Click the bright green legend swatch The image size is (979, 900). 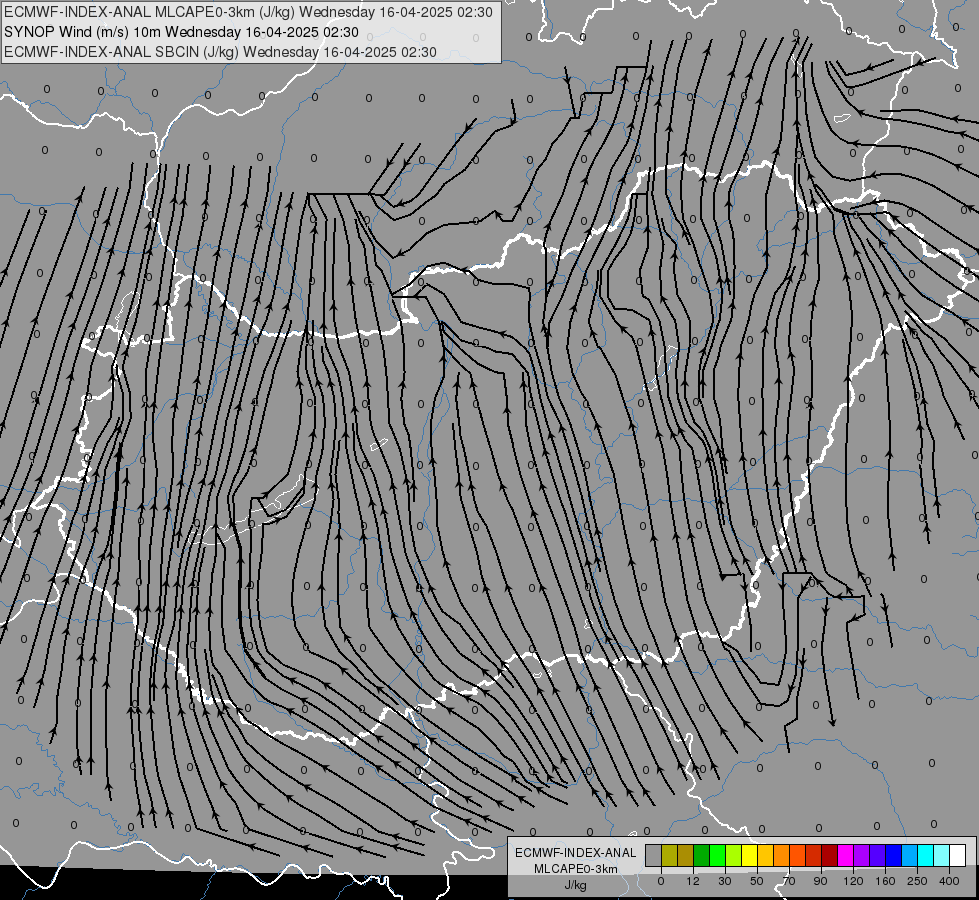click(x=717, y=856)
